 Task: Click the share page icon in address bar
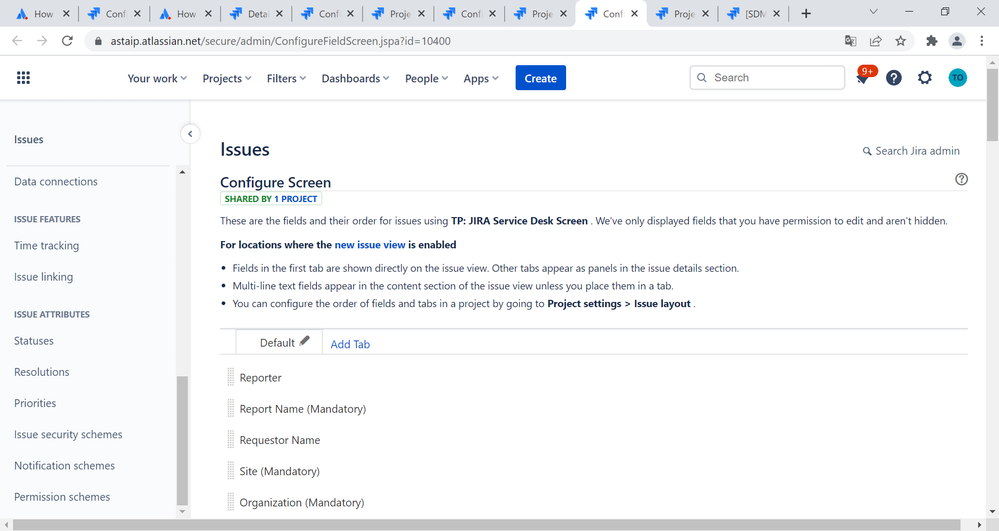tap(875, 41)
